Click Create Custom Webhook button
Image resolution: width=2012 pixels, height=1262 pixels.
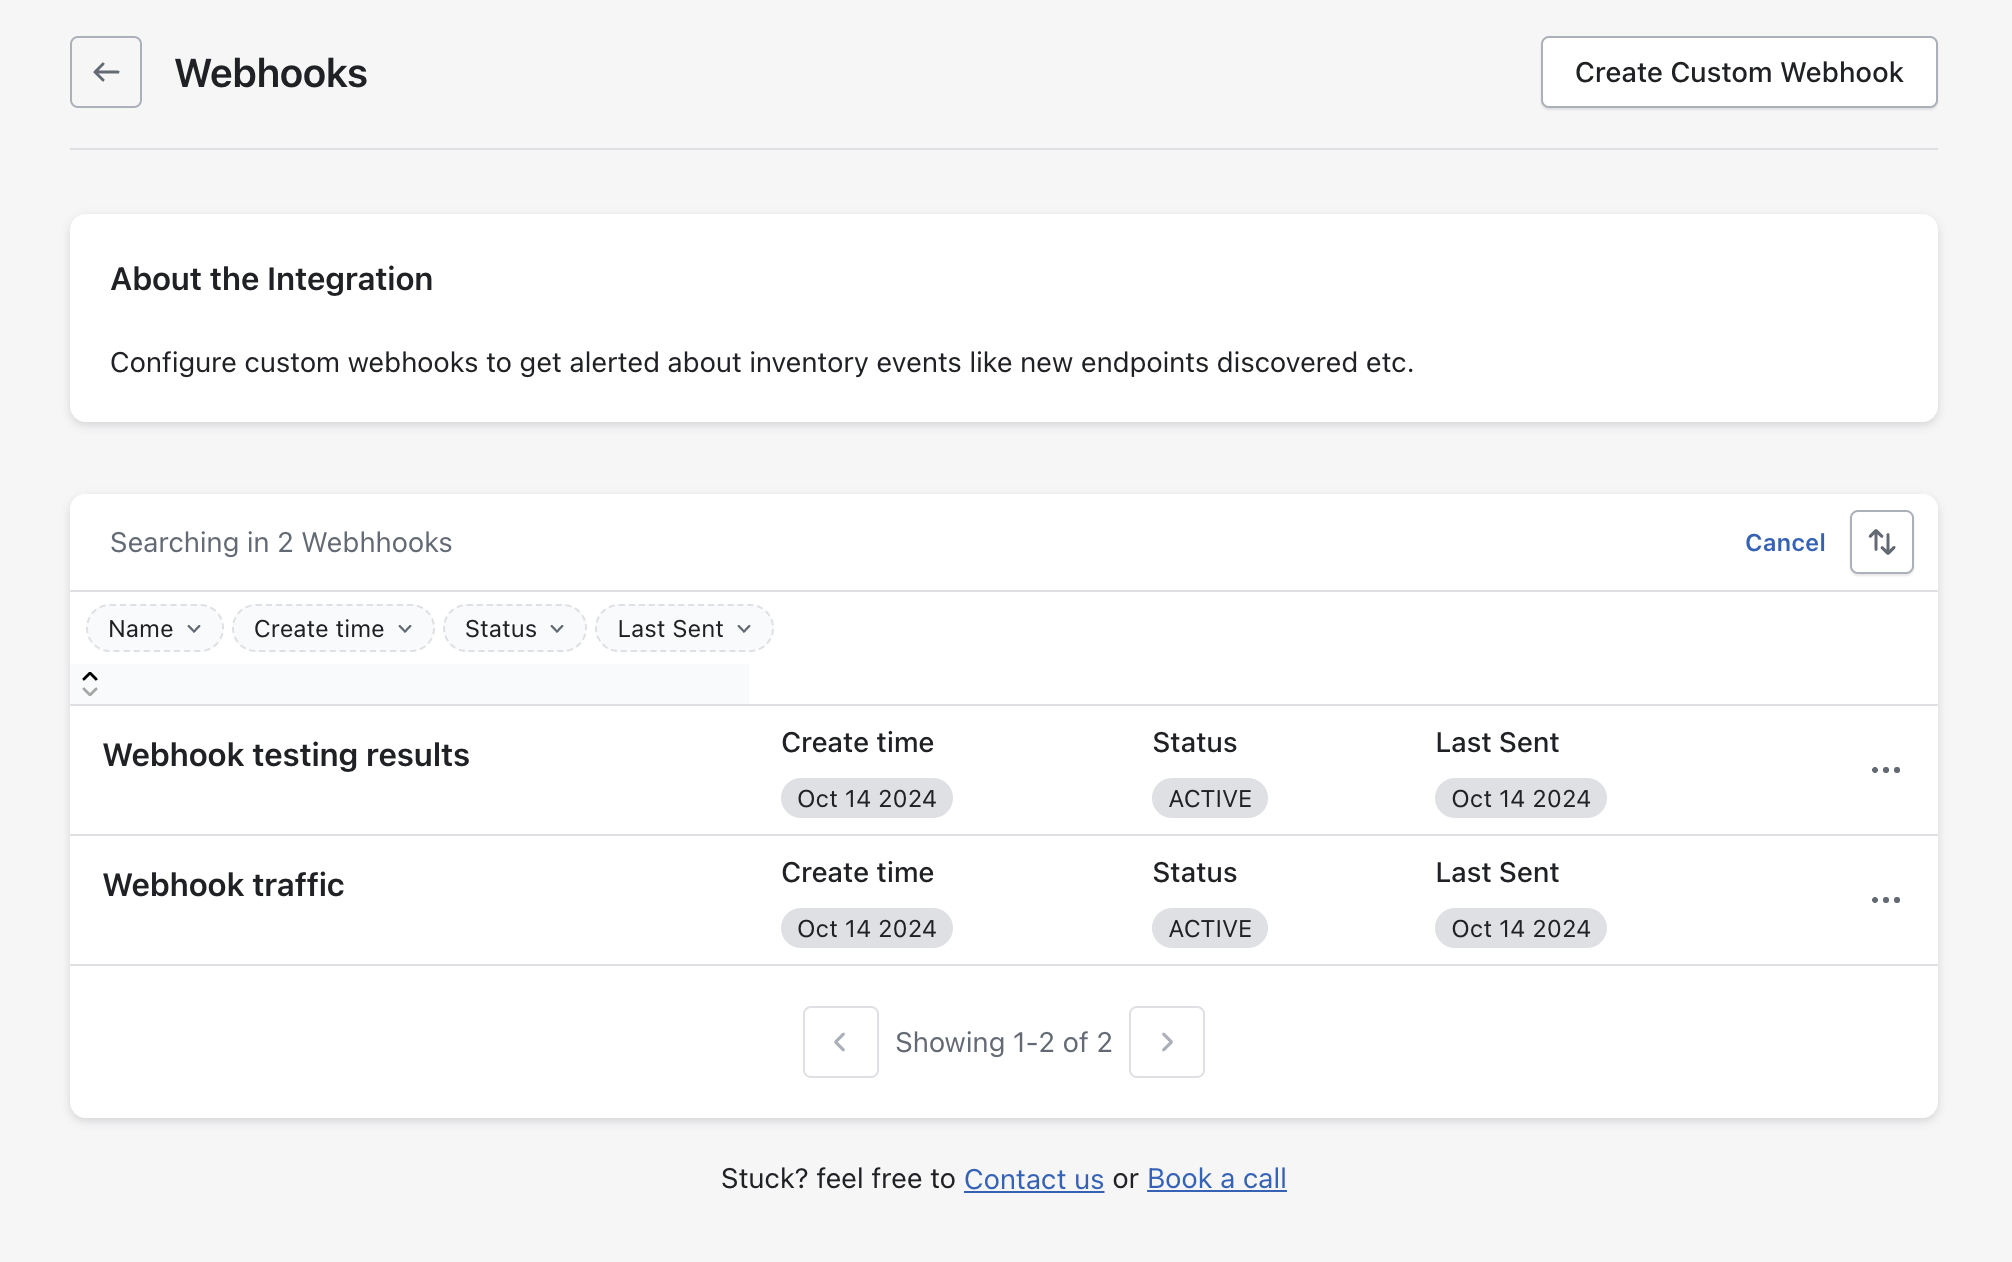(x=1738, y=72)
